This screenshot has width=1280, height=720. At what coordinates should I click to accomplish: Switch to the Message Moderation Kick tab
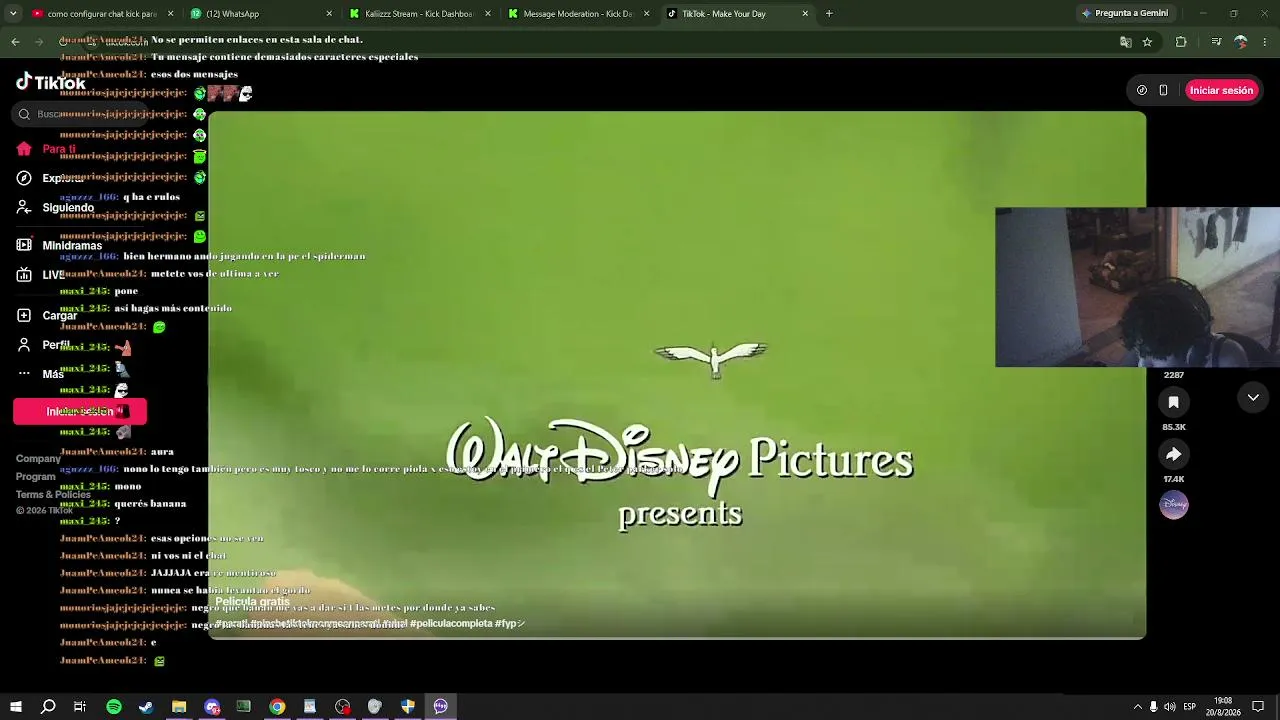pos(577,14)
